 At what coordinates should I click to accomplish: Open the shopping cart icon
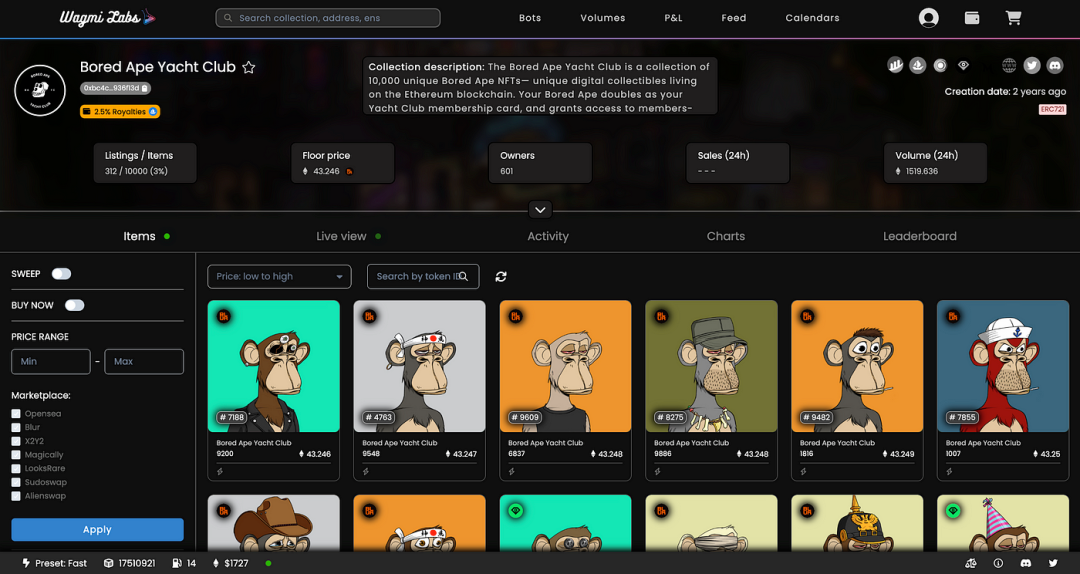click(1013, 18)
